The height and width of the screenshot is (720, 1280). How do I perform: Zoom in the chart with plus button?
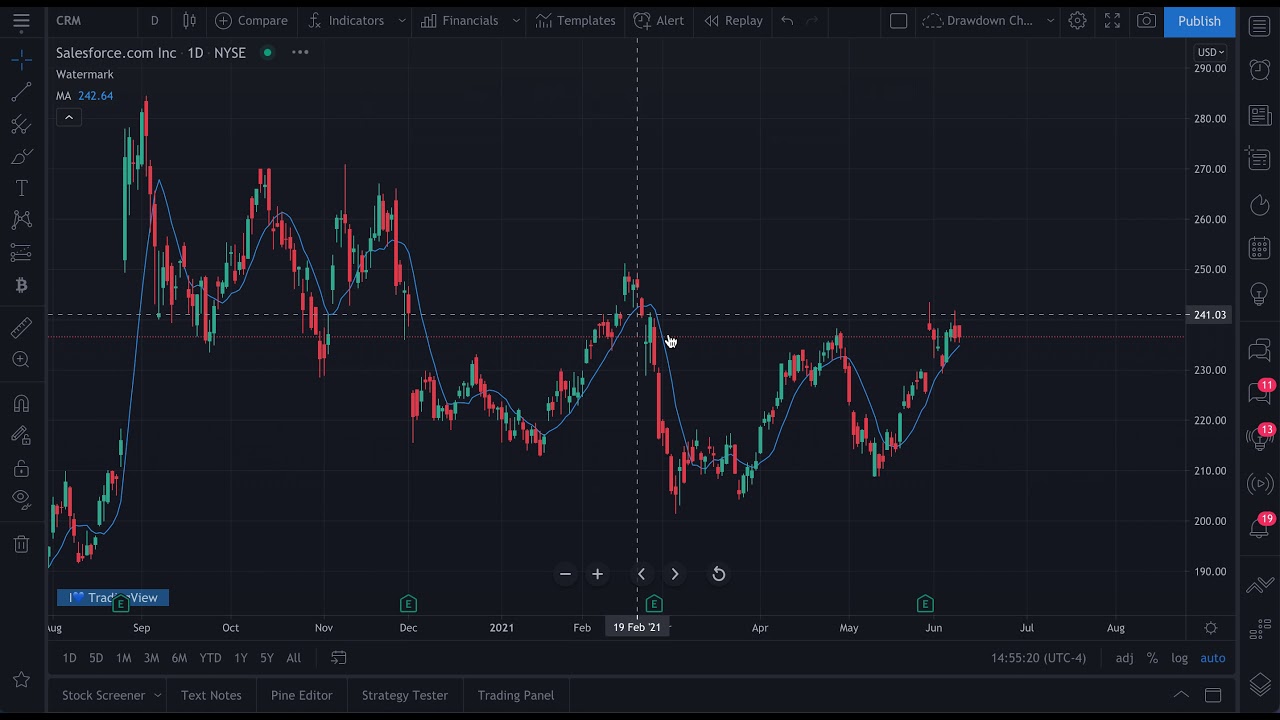tap(597, 574)
